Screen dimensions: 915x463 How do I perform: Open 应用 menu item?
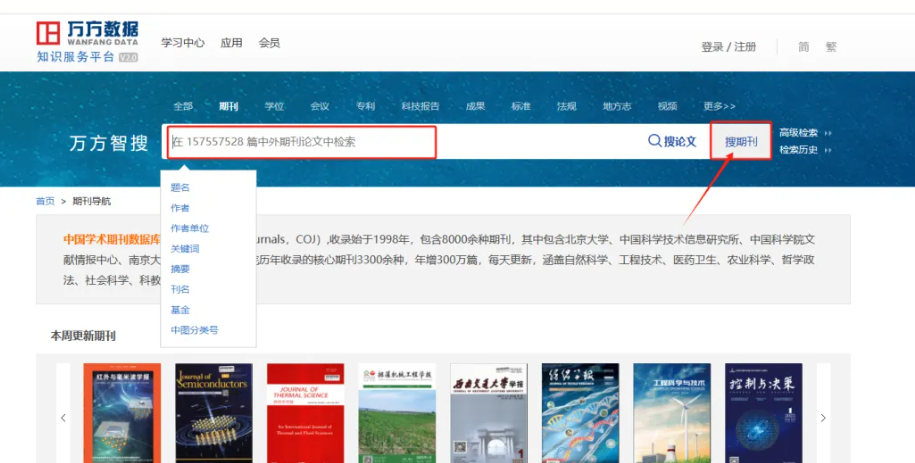click(231, 43)
